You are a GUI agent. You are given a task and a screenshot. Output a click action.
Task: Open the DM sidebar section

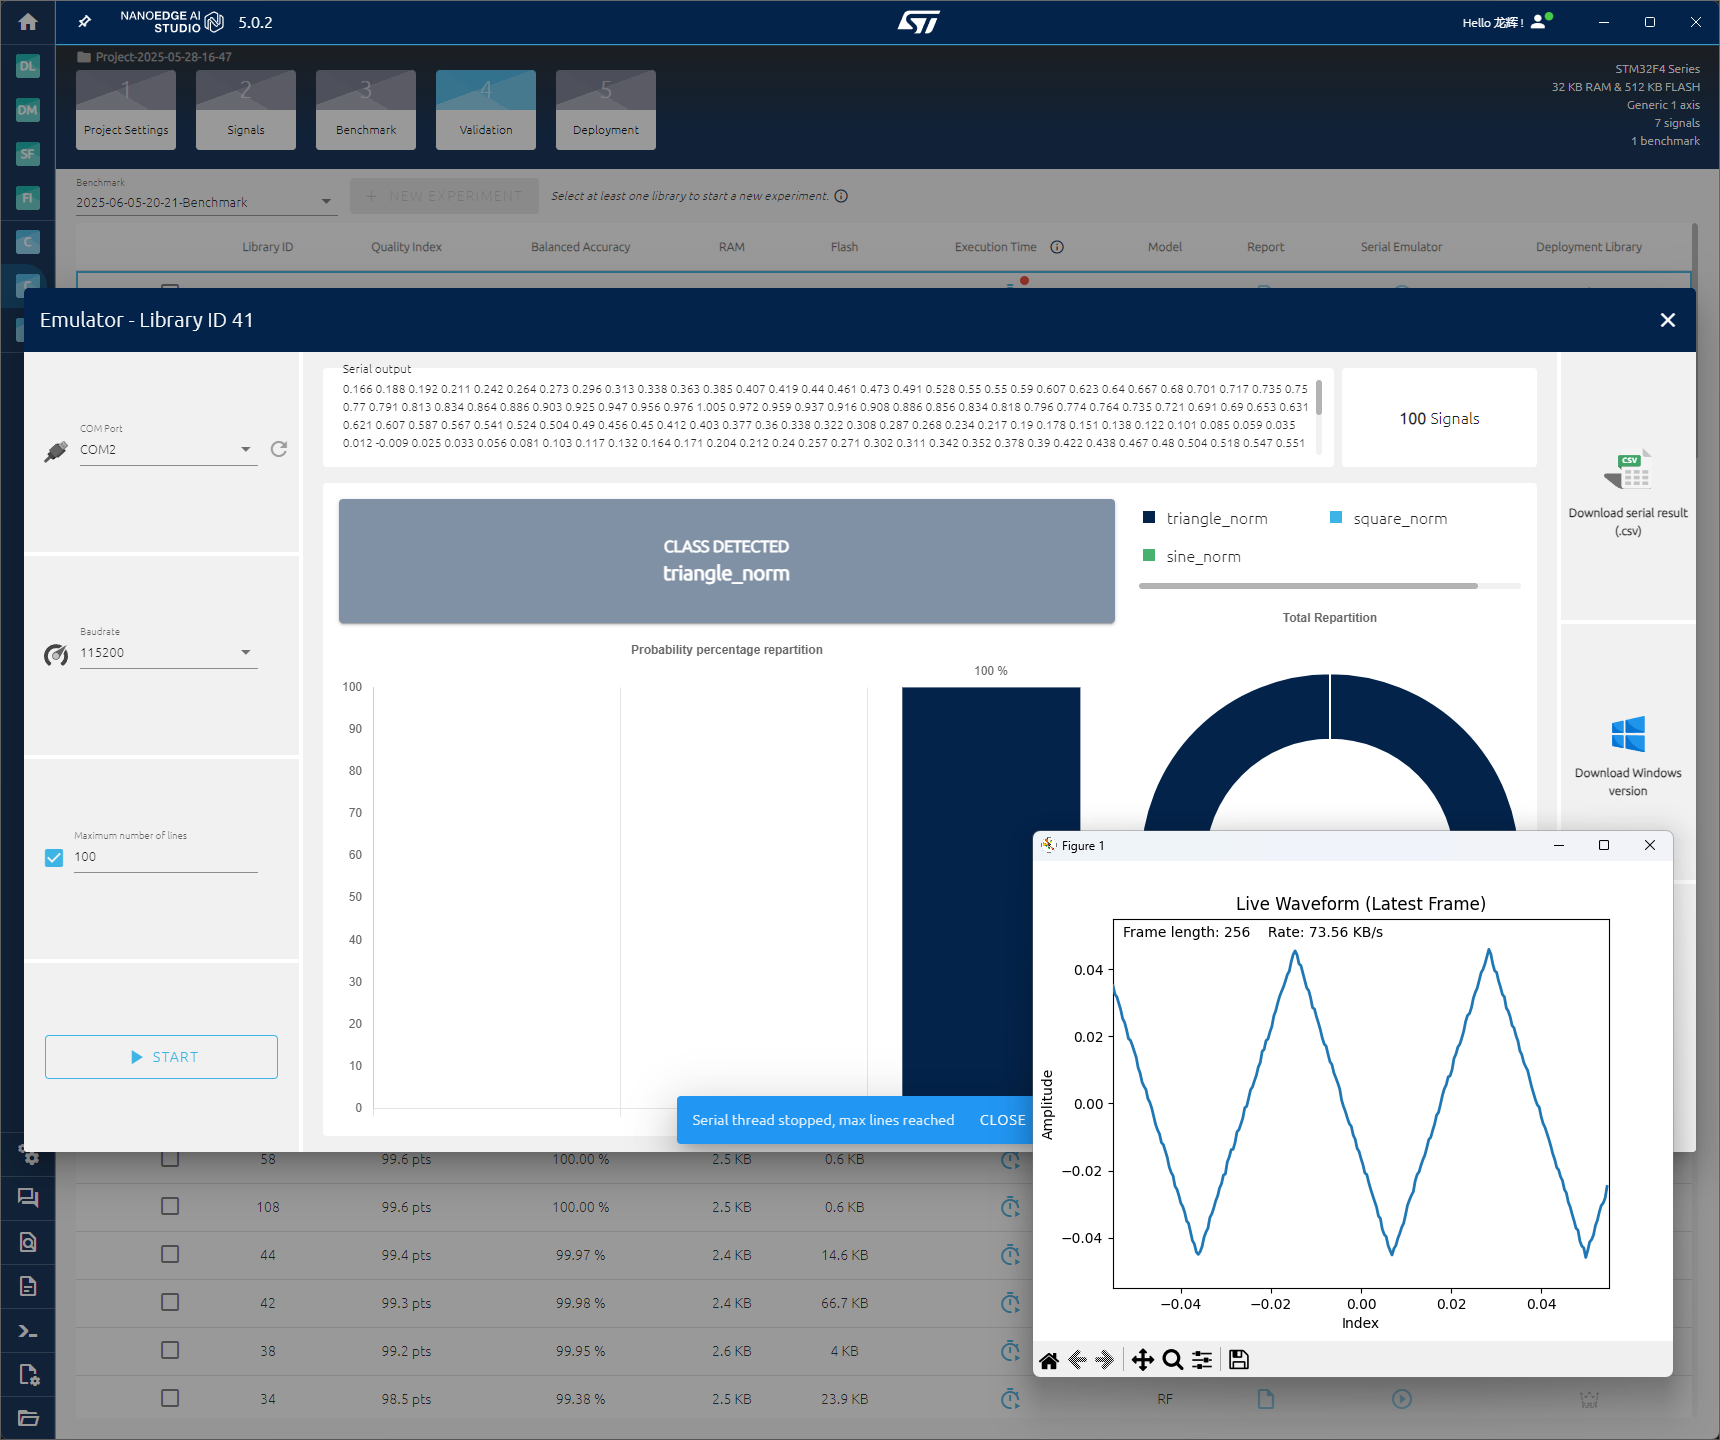click(28, 110)
